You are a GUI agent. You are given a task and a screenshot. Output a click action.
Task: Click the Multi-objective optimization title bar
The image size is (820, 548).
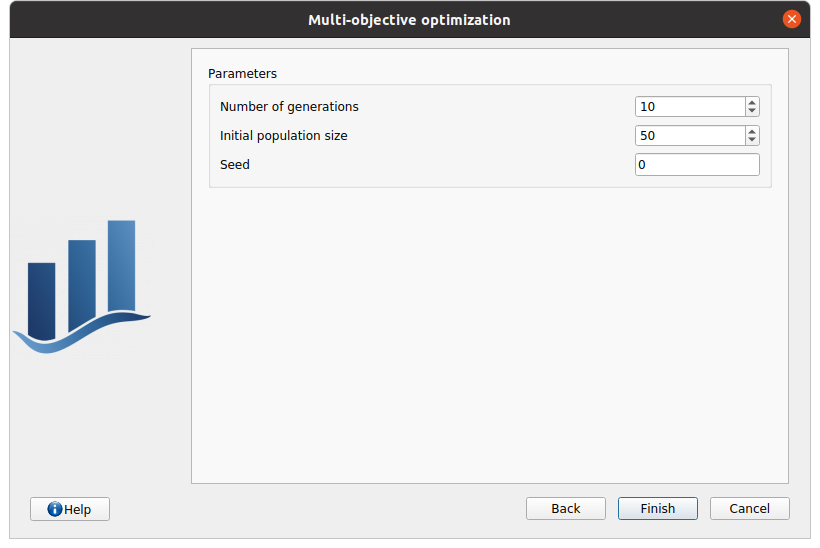point(409,20)
